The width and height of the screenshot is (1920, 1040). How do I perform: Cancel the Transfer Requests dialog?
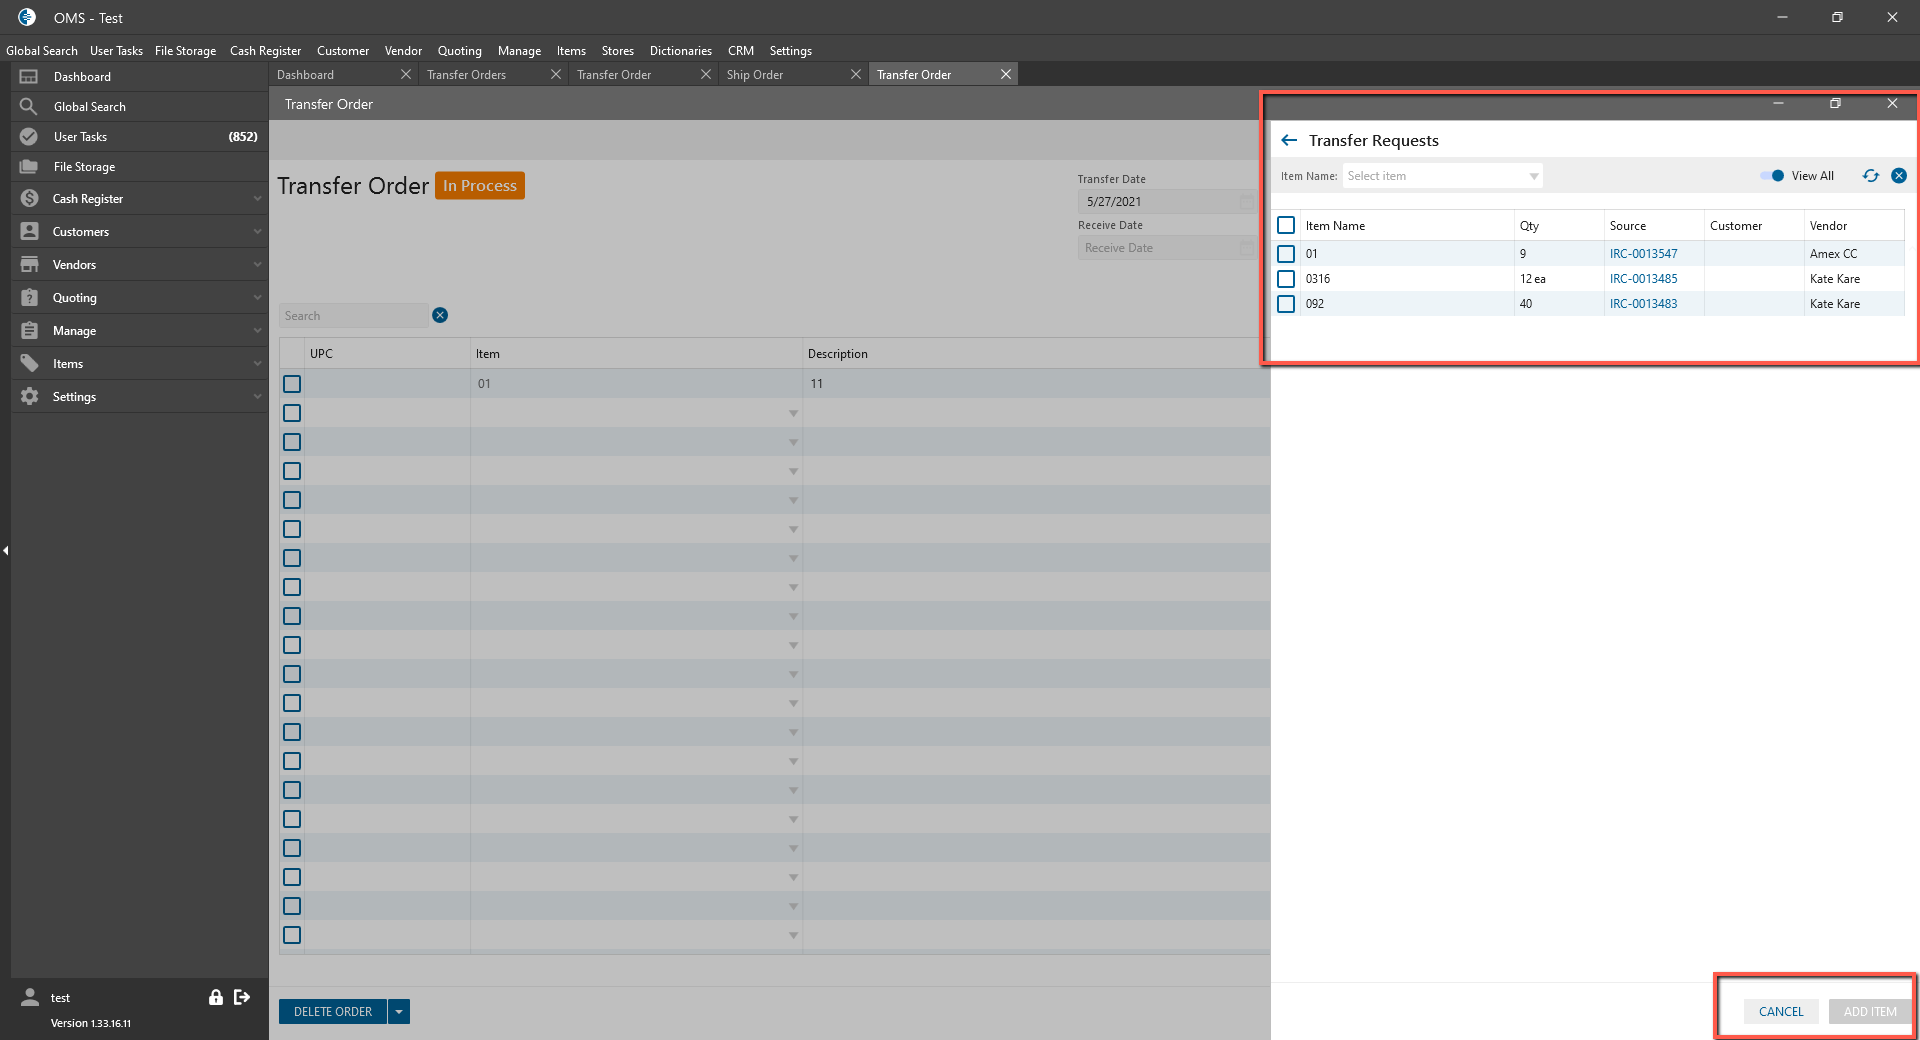(x=1781, y=1012)
